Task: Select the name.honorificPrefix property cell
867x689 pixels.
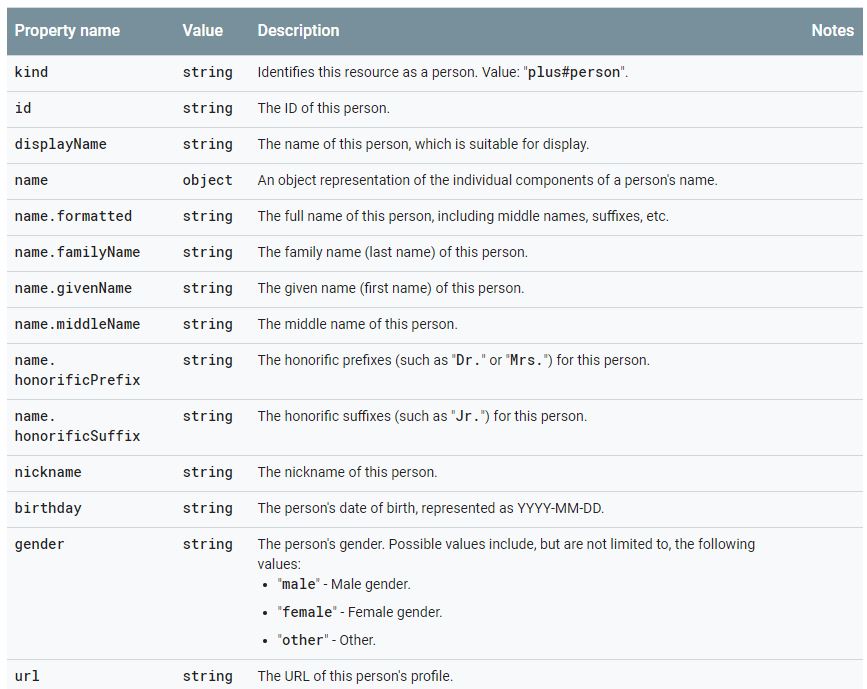Action: [x=77, y=370]
